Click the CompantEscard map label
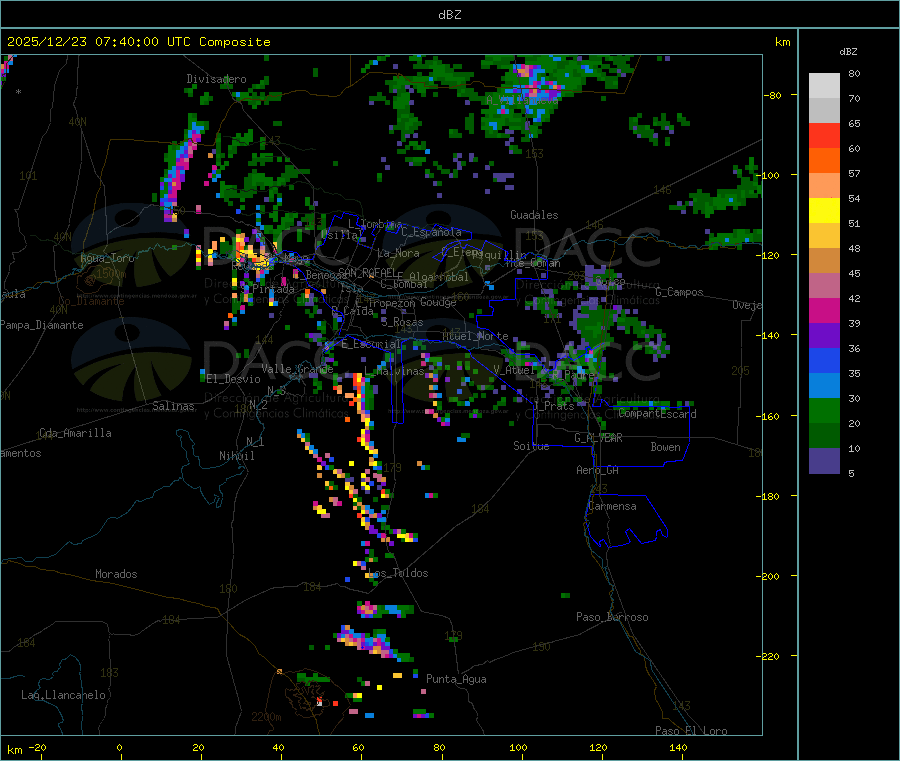This screenshot has width=900, height=761. (658, 414)
